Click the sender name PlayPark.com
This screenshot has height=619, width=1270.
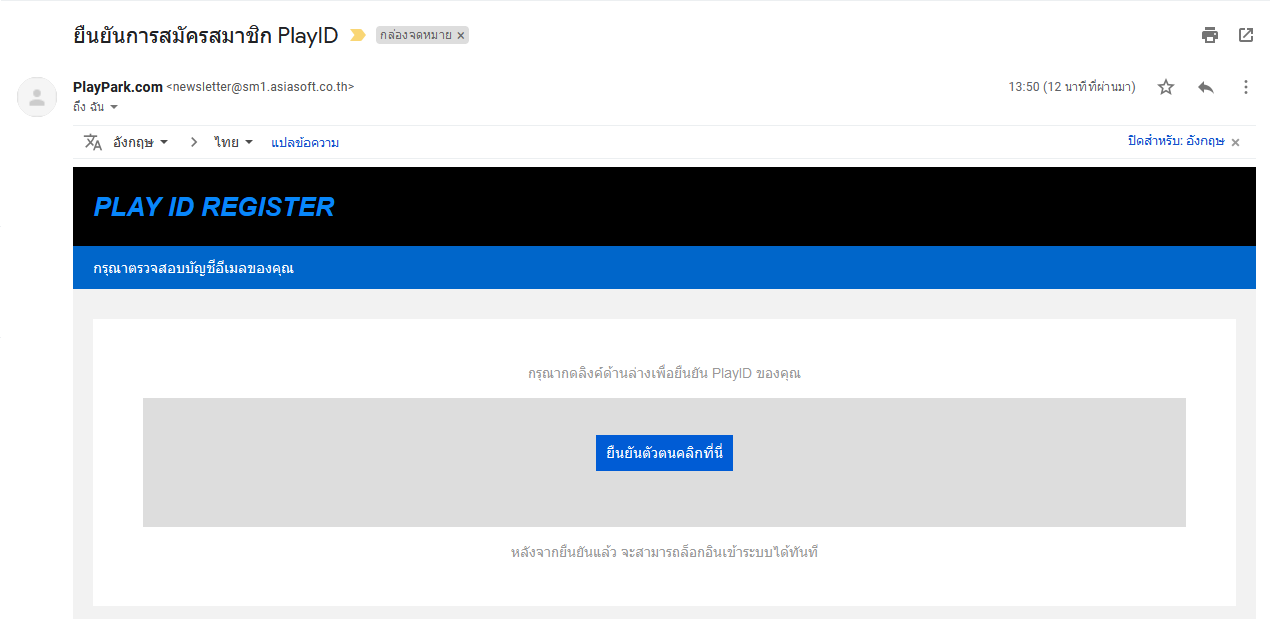pyautogui.click(x=118, y=87)
